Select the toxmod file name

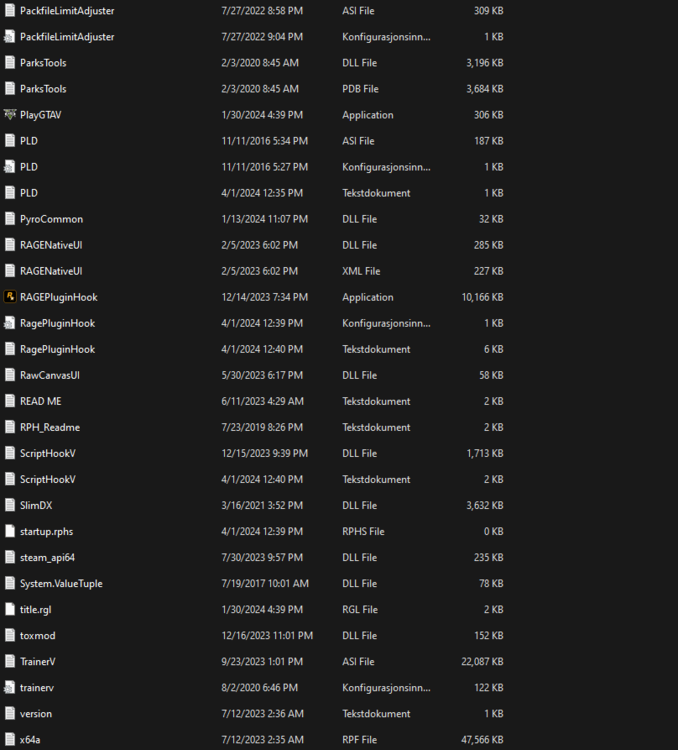click(x=38, y=636)
